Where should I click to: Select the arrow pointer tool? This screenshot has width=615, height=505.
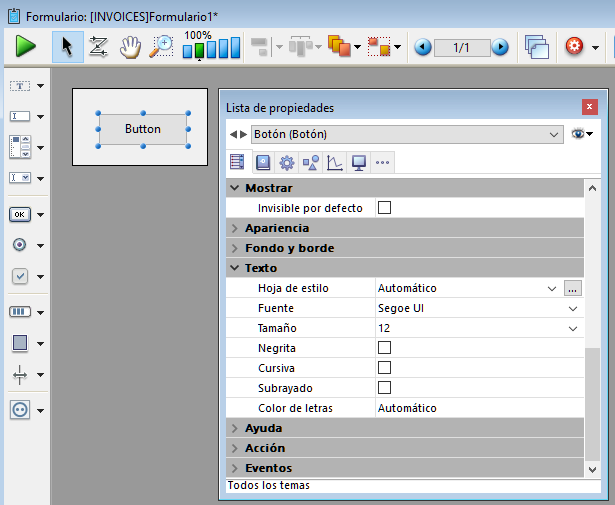click(67, 46)
